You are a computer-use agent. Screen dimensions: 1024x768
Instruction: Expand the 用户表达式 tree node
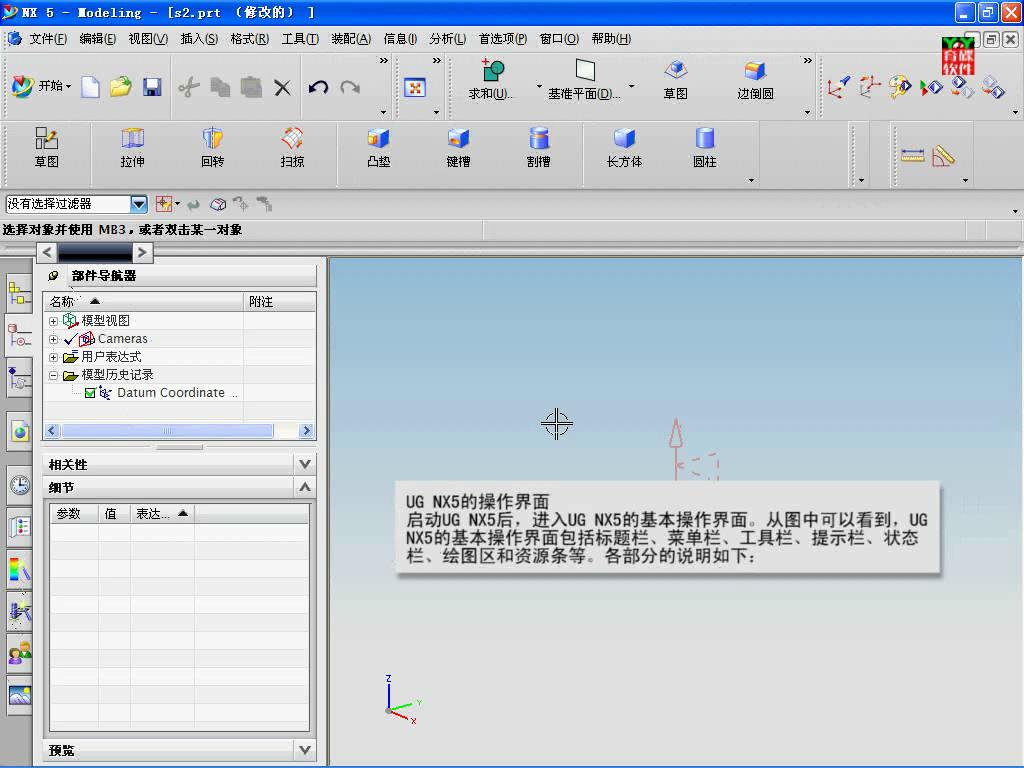54,357
